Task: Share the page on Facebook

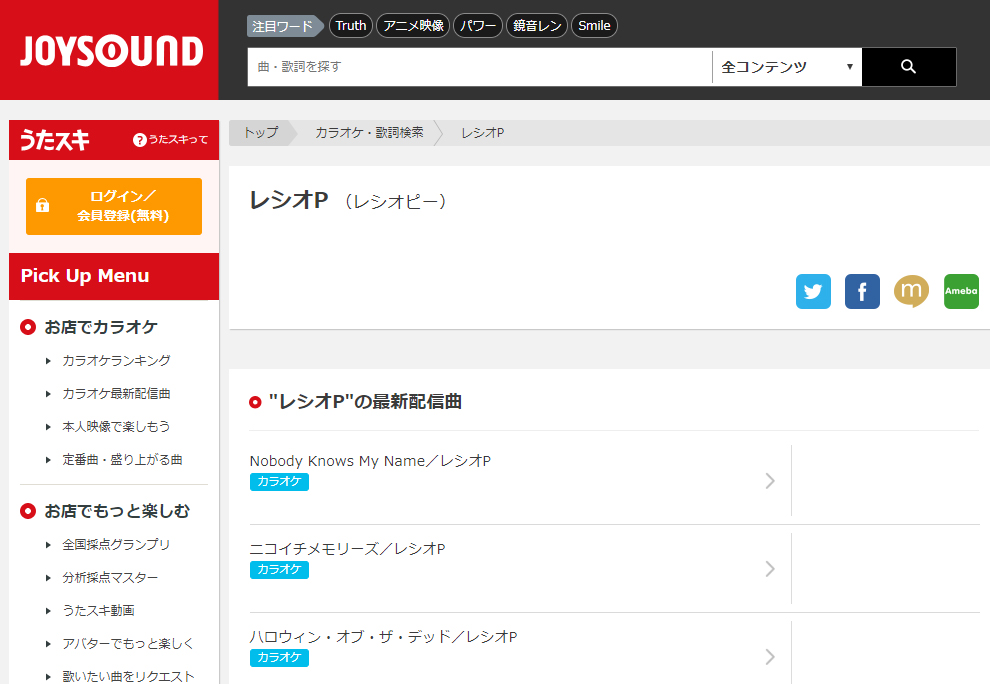Action: pos(862,292)
